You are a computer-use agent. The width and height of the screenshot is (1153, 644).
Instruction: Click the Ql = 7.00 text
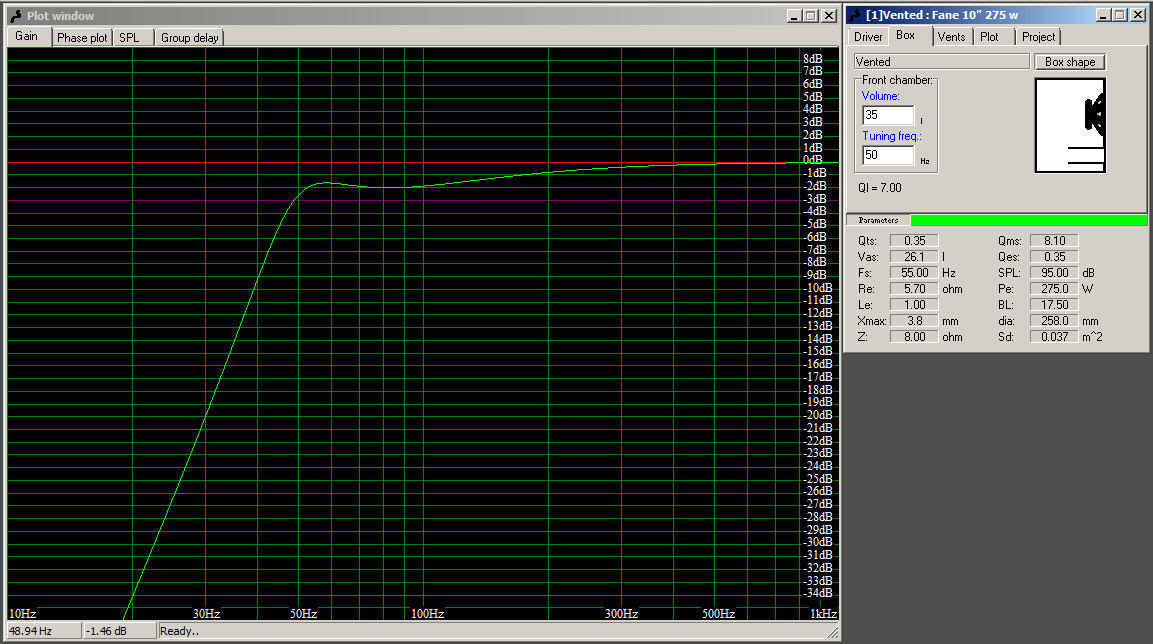[x=879, y=188]
